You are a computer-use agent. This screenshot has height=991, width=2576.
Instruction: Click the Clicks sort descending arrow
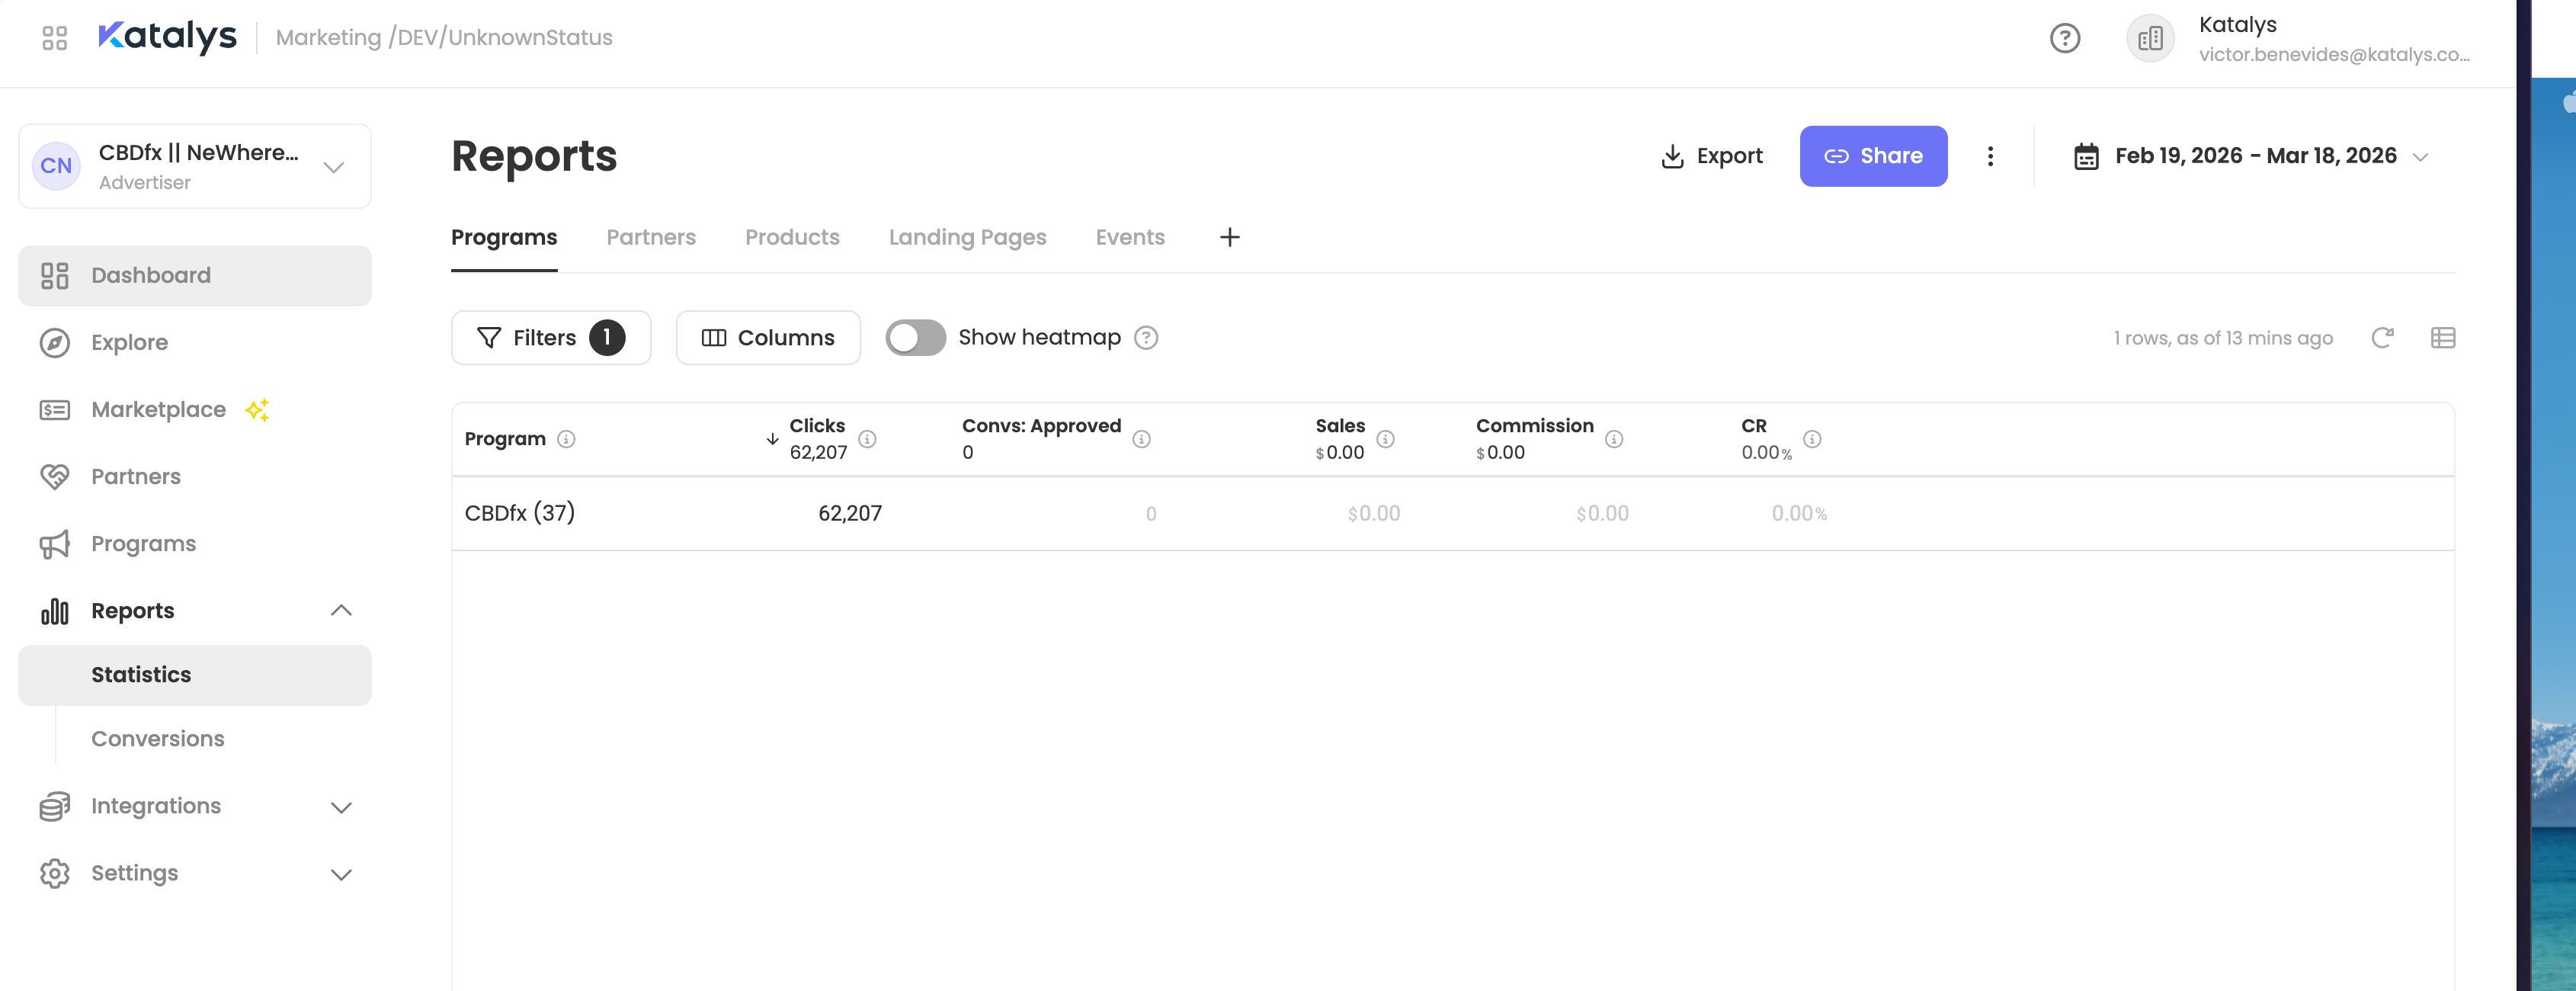click(772, 439)
